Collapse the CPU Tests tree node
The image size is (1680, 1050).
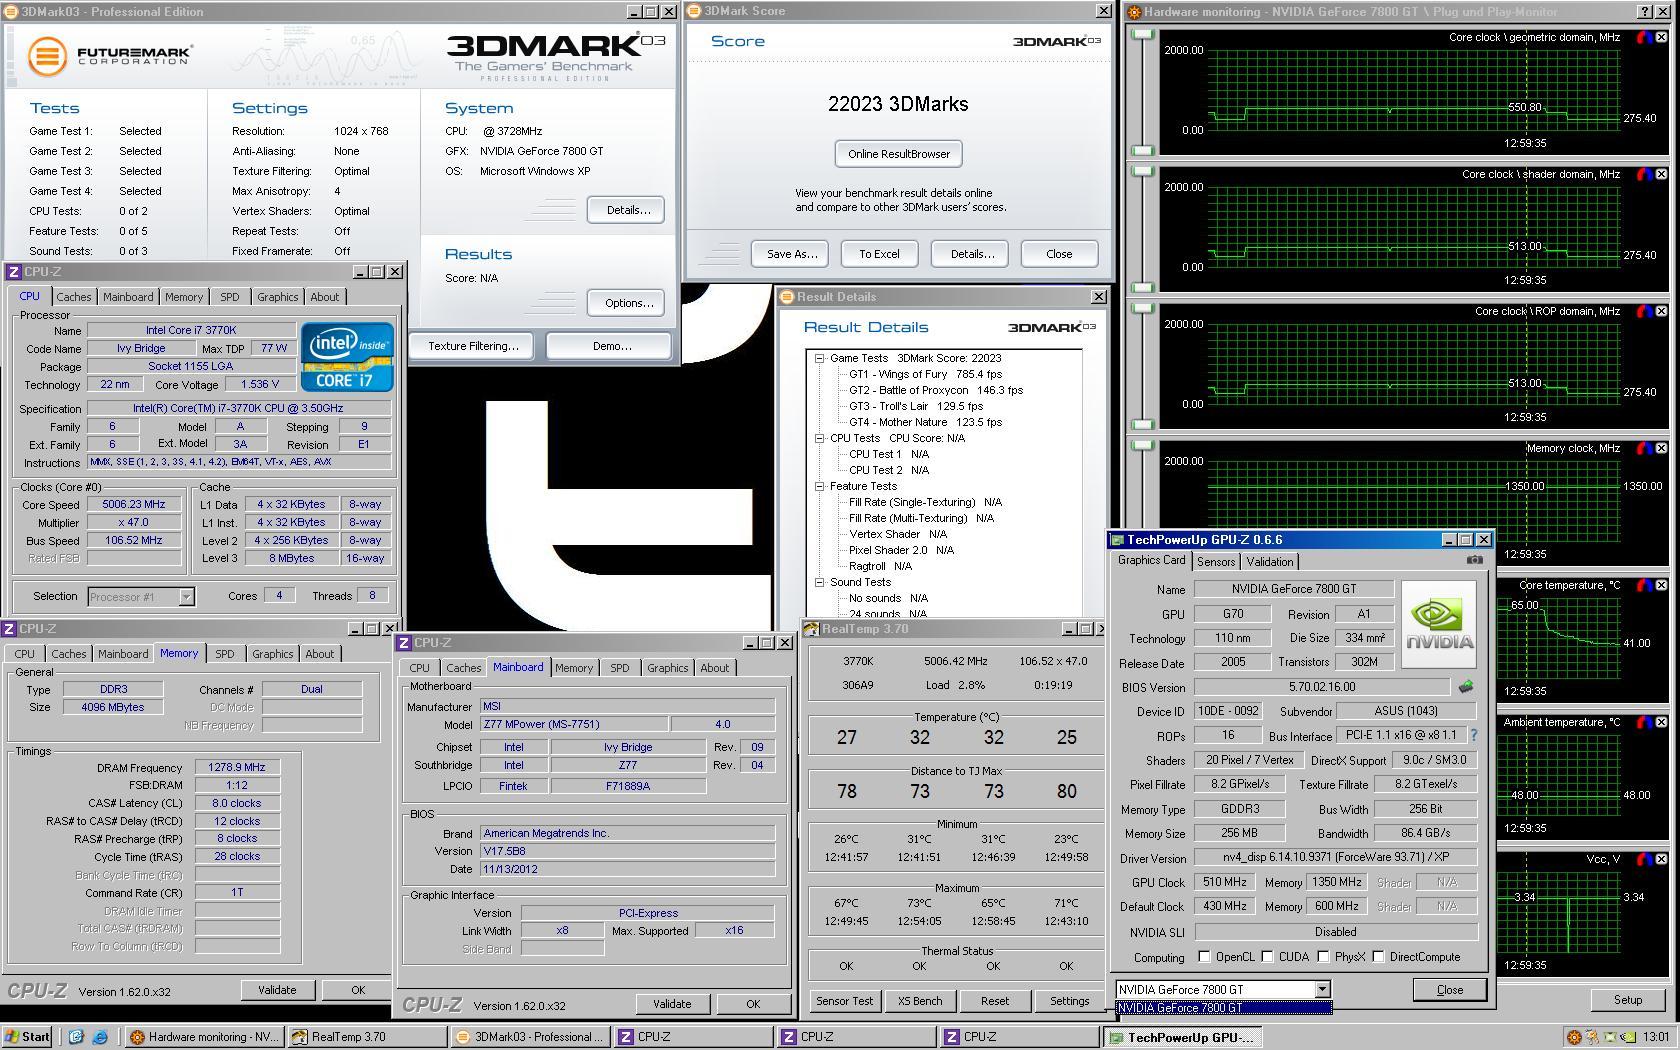coord(819,438)
